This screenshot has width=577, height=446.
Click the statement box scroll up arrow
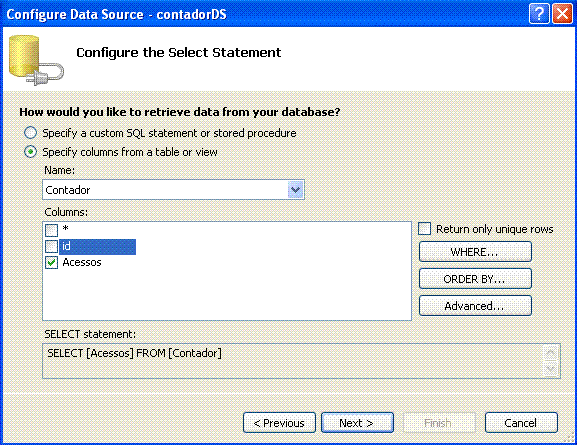(551, 353)
